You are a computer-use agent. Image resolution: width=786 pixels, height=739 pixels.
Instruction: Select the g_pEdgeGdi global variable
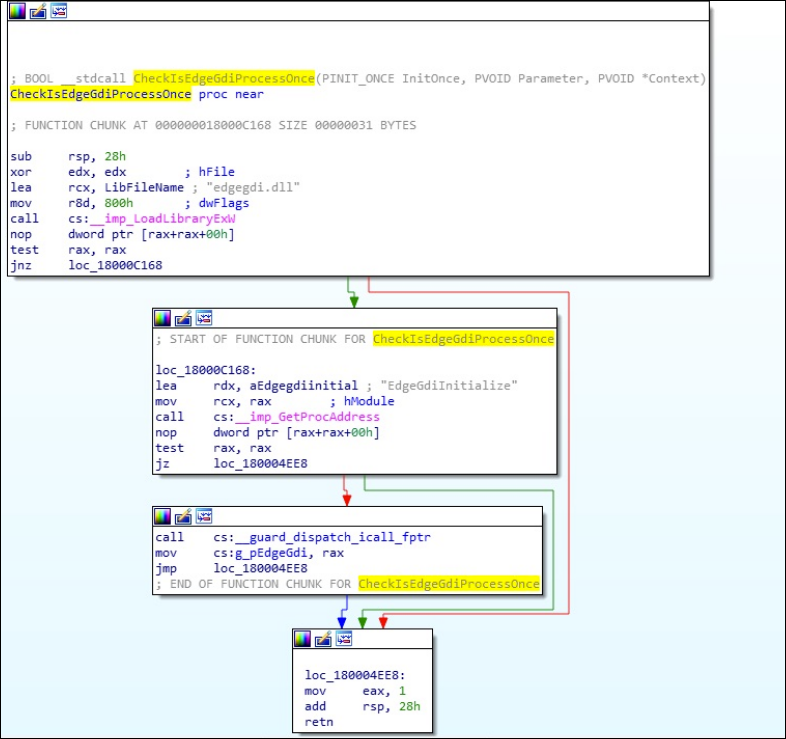coord(271,552)
